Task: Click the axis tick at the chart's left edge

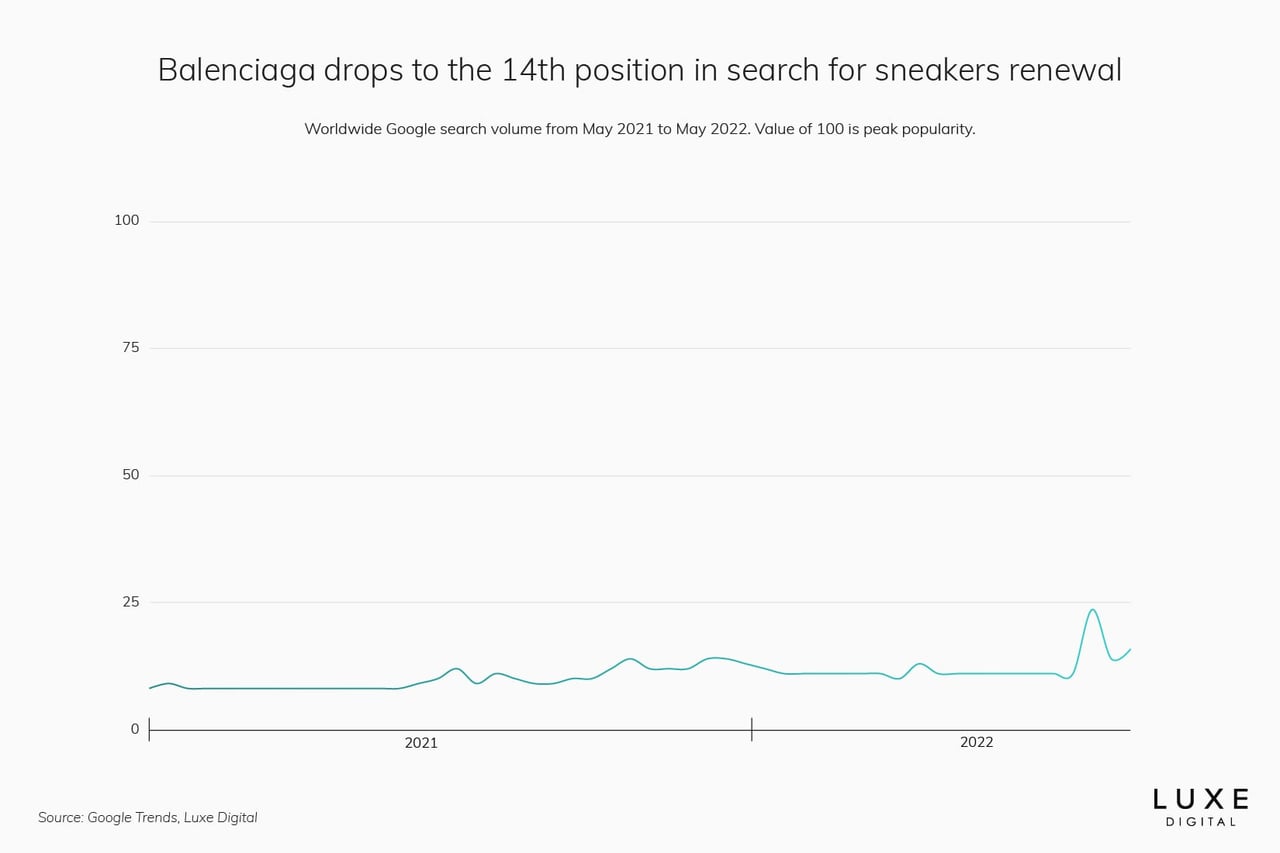Action: (x=149, y=729)
